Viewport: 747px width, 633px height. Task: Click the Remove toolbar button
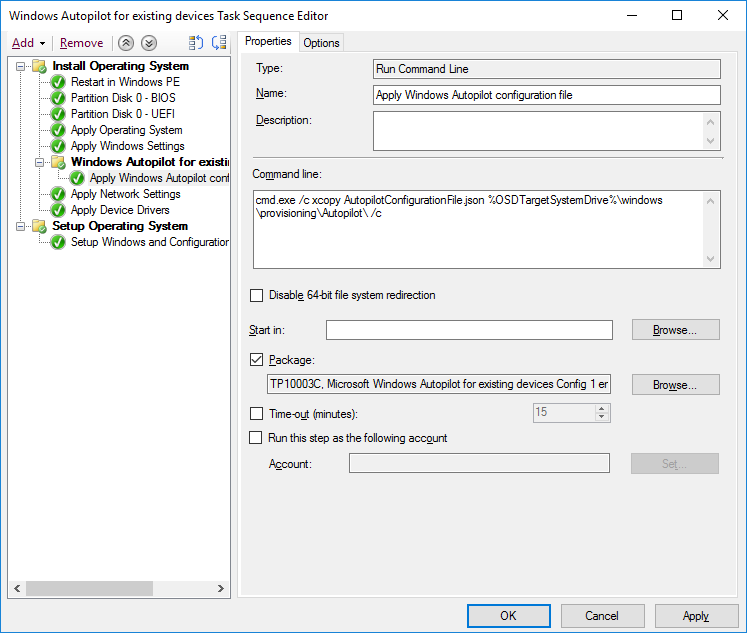(81, 43)
